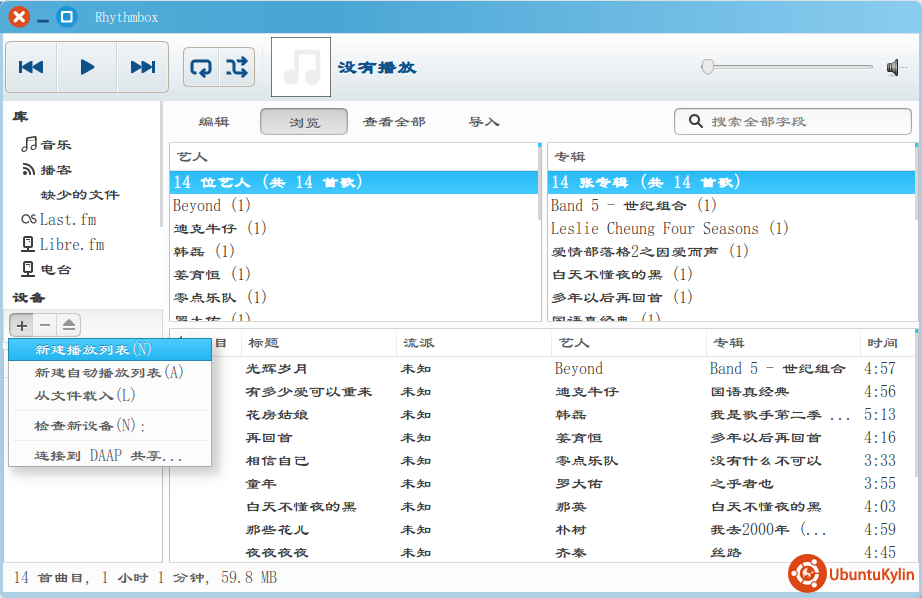Mute using the speaker volume icon

point(894,67)
